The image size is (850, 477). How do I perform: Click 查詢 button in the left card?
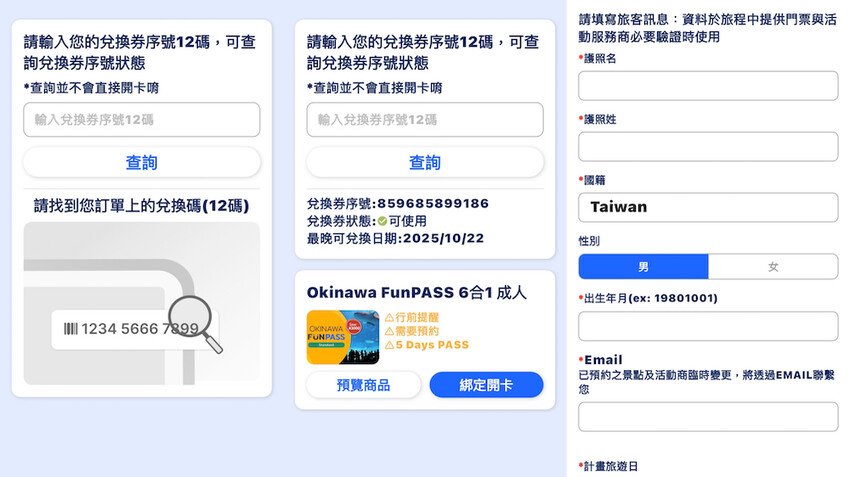click(141, 162)
